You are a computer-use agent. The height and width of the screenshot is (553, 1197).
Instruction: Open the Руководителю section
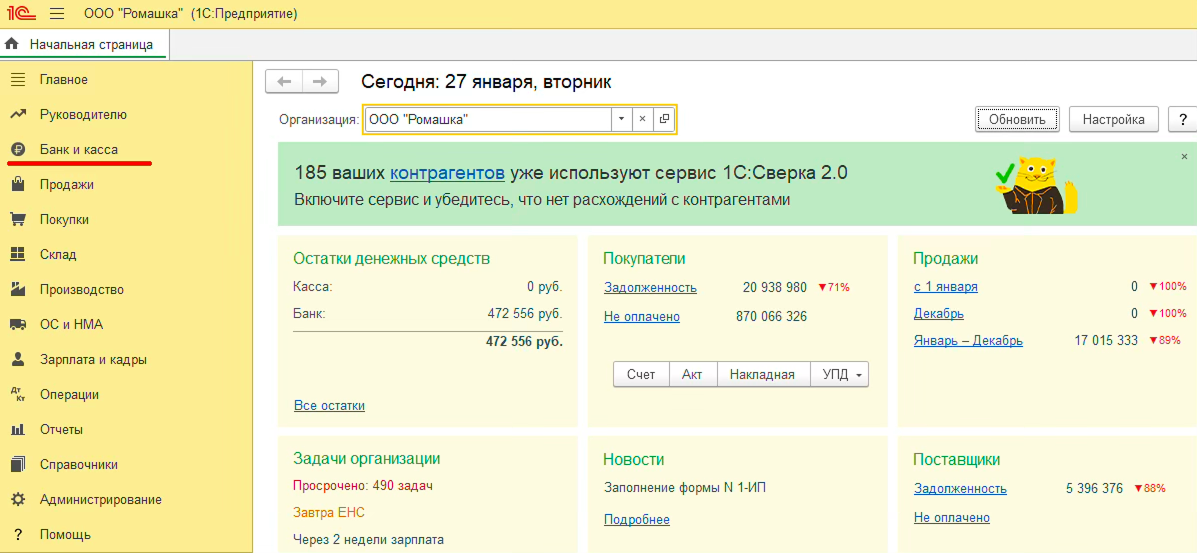83,115
